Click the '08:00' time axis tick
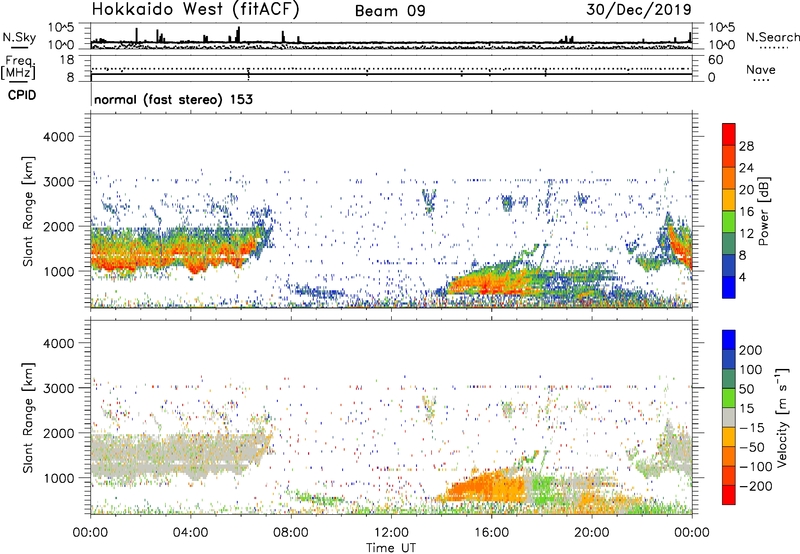The image size is (800, 554). pyautogui.click(x=290, y=533)
